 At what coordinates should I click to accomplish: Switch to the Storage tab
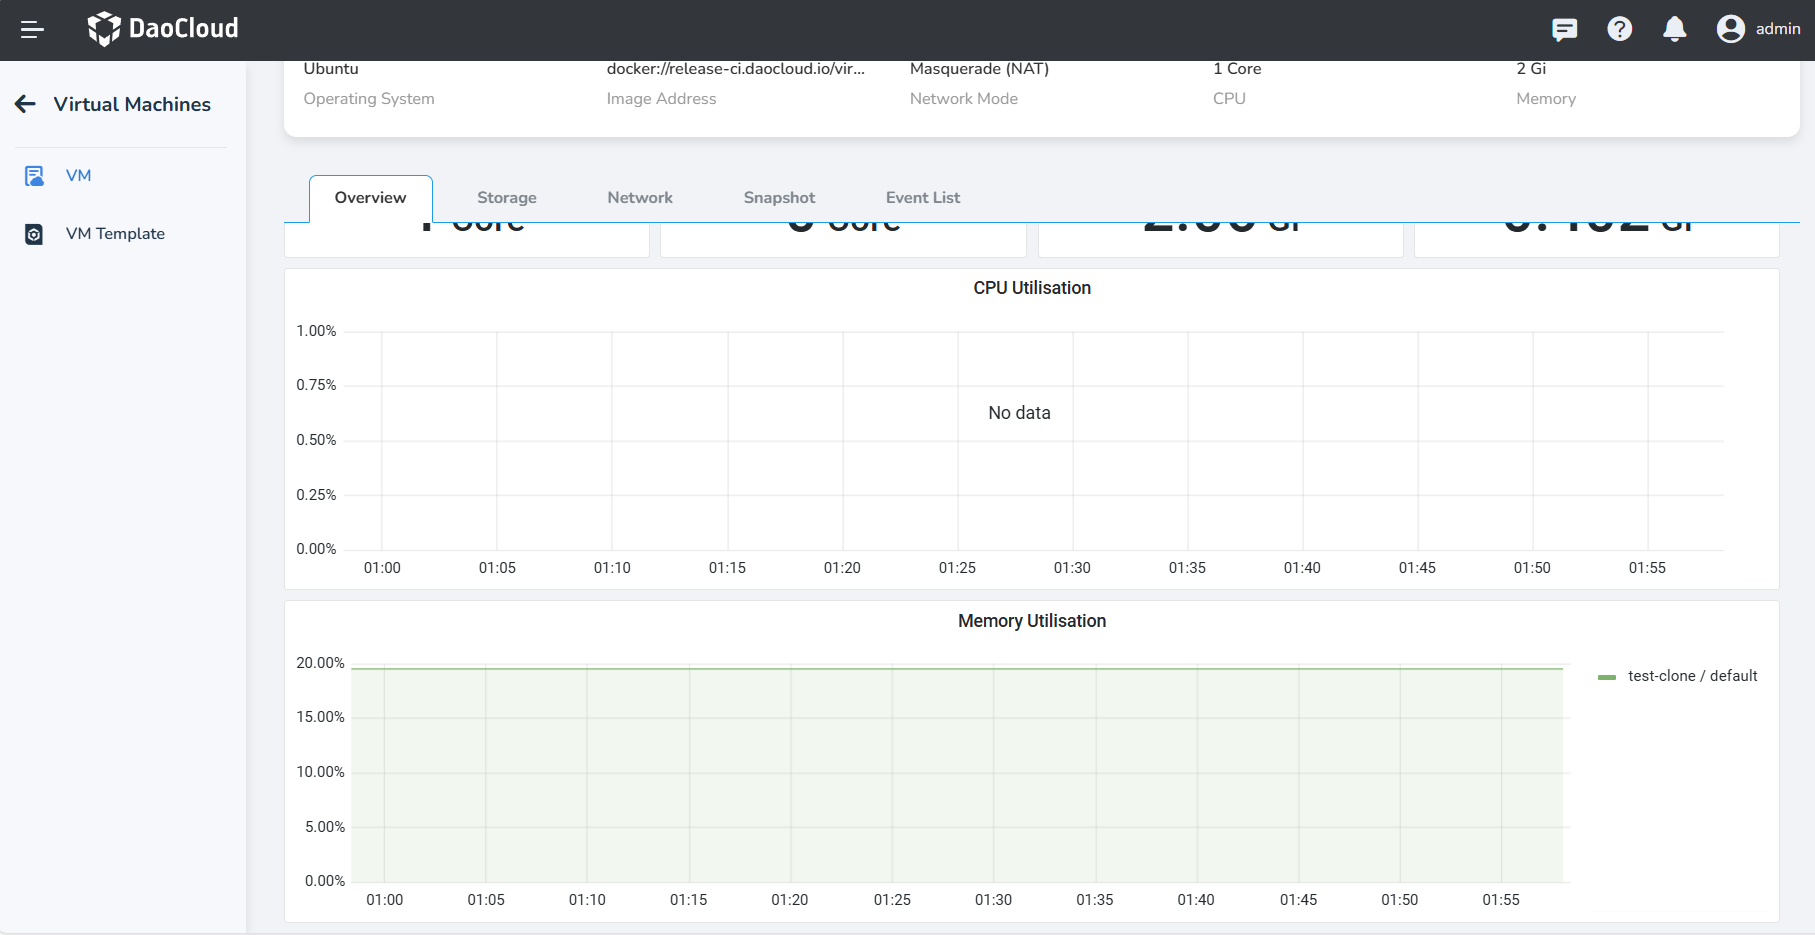click(x=506, y=198)
